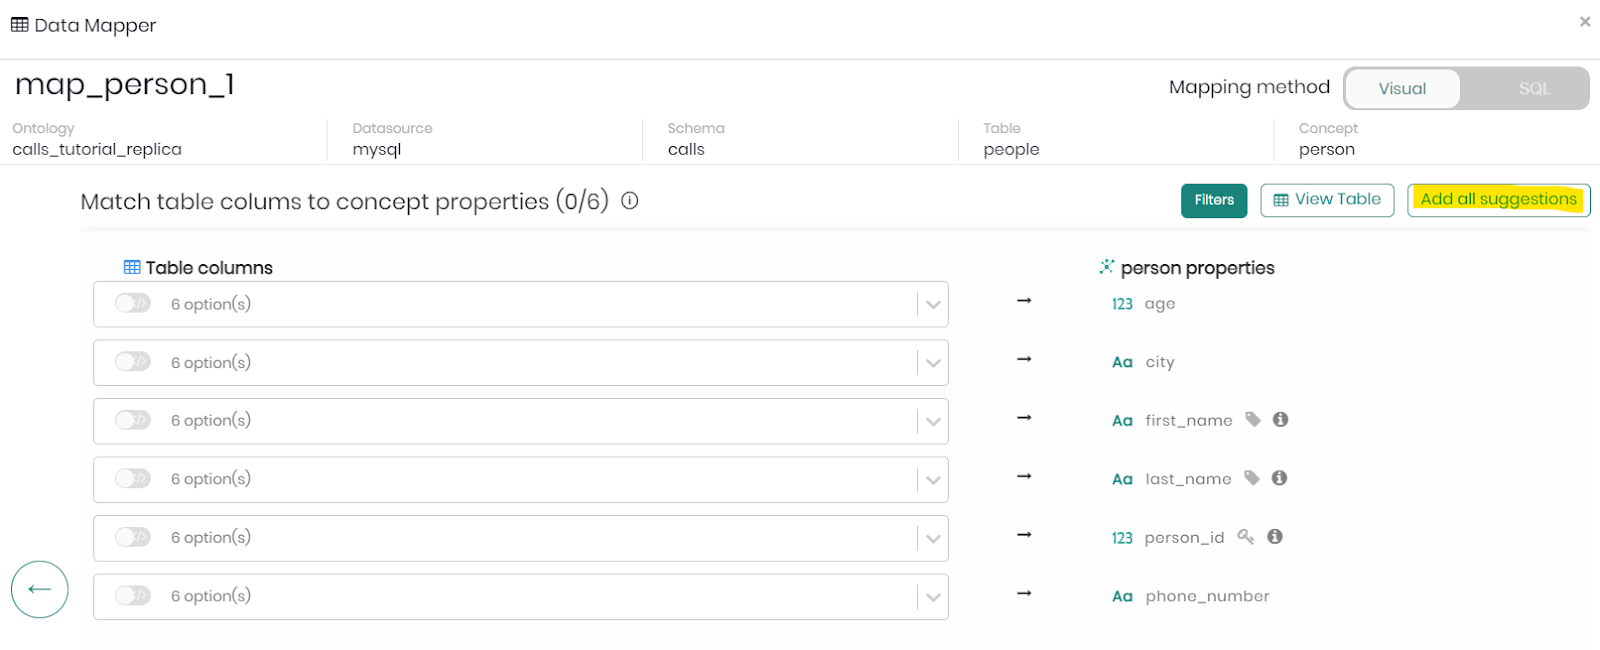Screen dimensions: 1600x650
Task: Toggle the switch in the phone_number row
Action: (132, 596)
